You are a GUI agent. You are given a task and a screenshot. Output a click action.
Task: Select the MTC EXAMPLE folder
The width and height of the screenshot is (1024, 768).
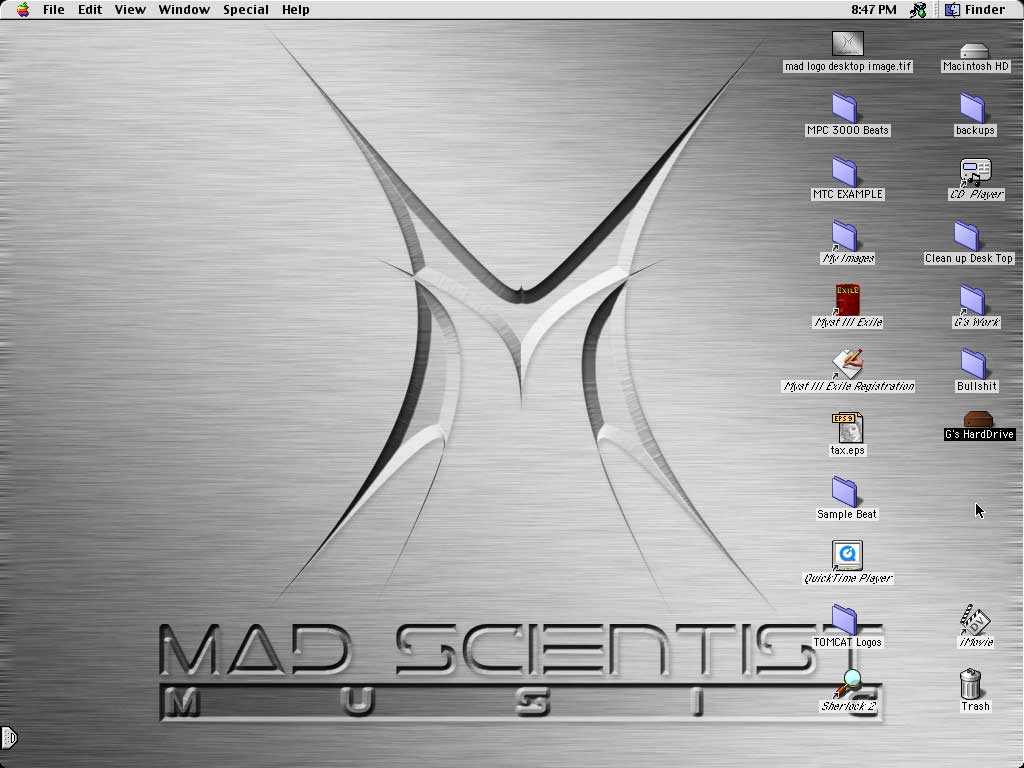844,171
